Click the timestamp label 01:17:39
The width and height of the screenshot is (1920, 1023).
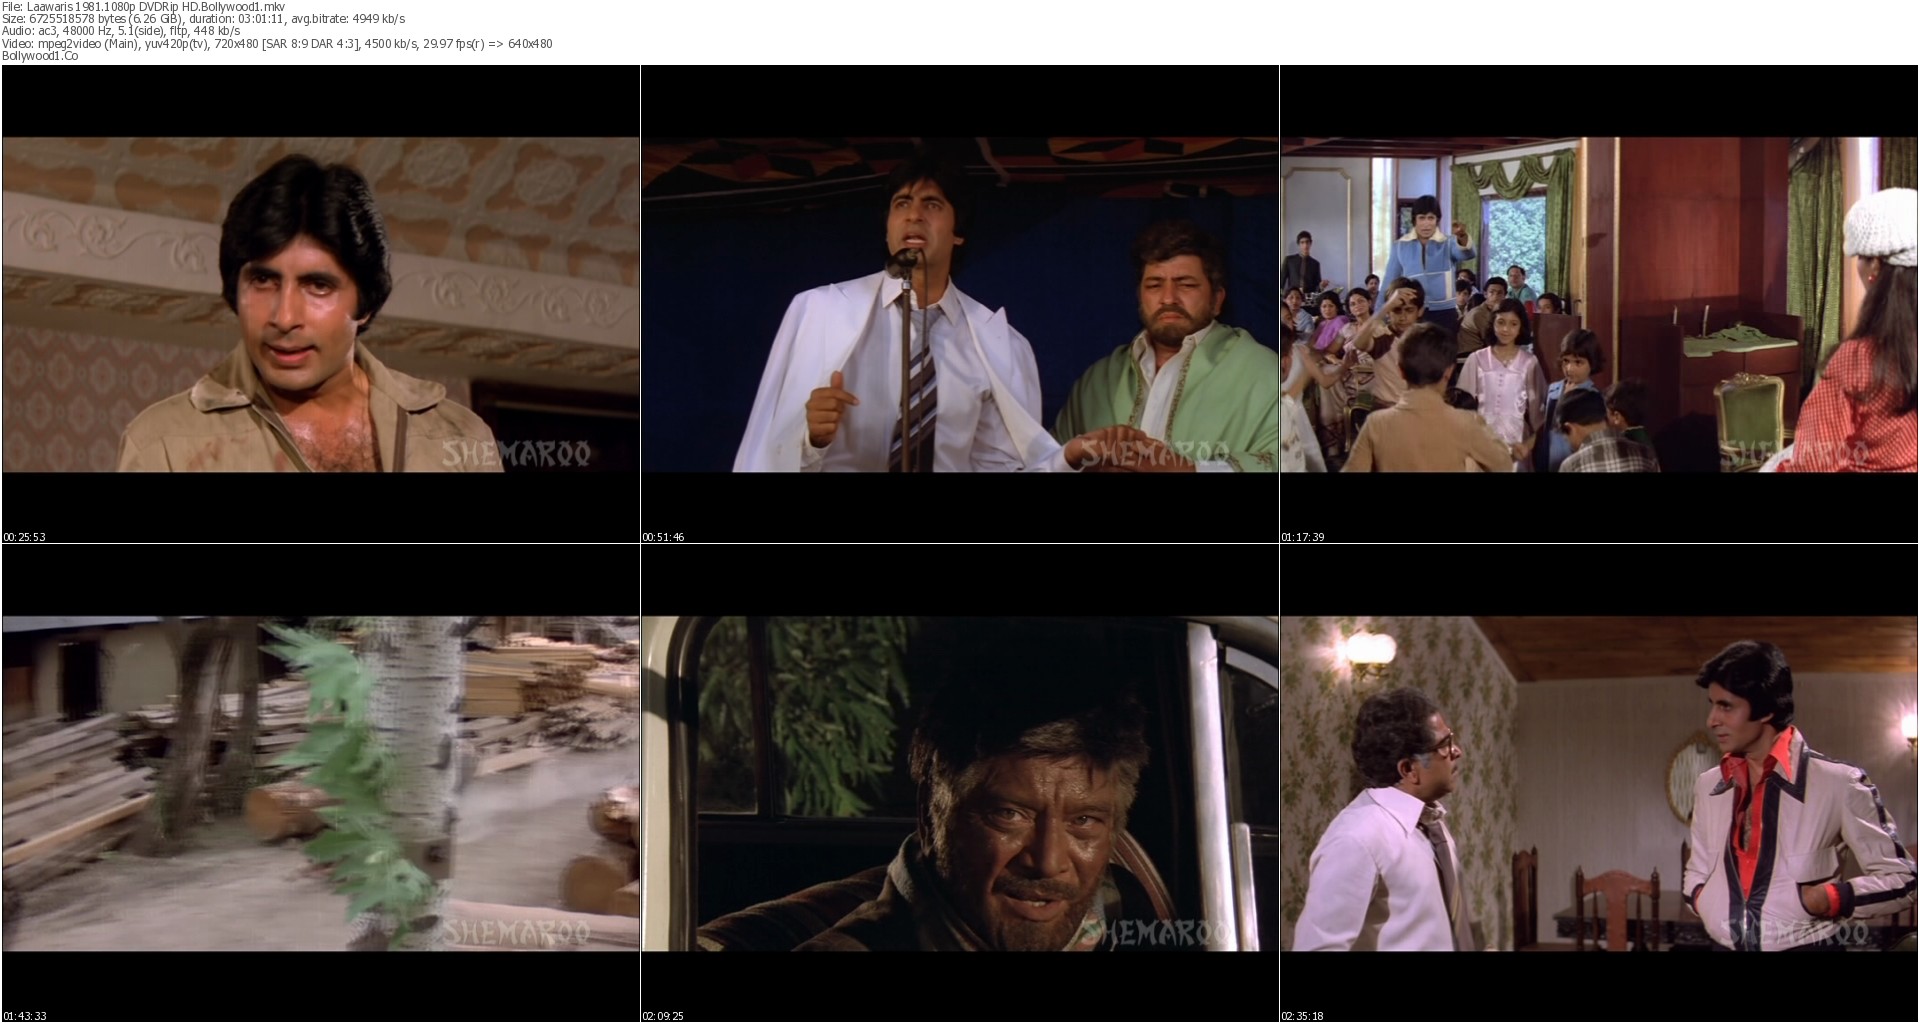pyautogui.click(x=1302, y=537)
